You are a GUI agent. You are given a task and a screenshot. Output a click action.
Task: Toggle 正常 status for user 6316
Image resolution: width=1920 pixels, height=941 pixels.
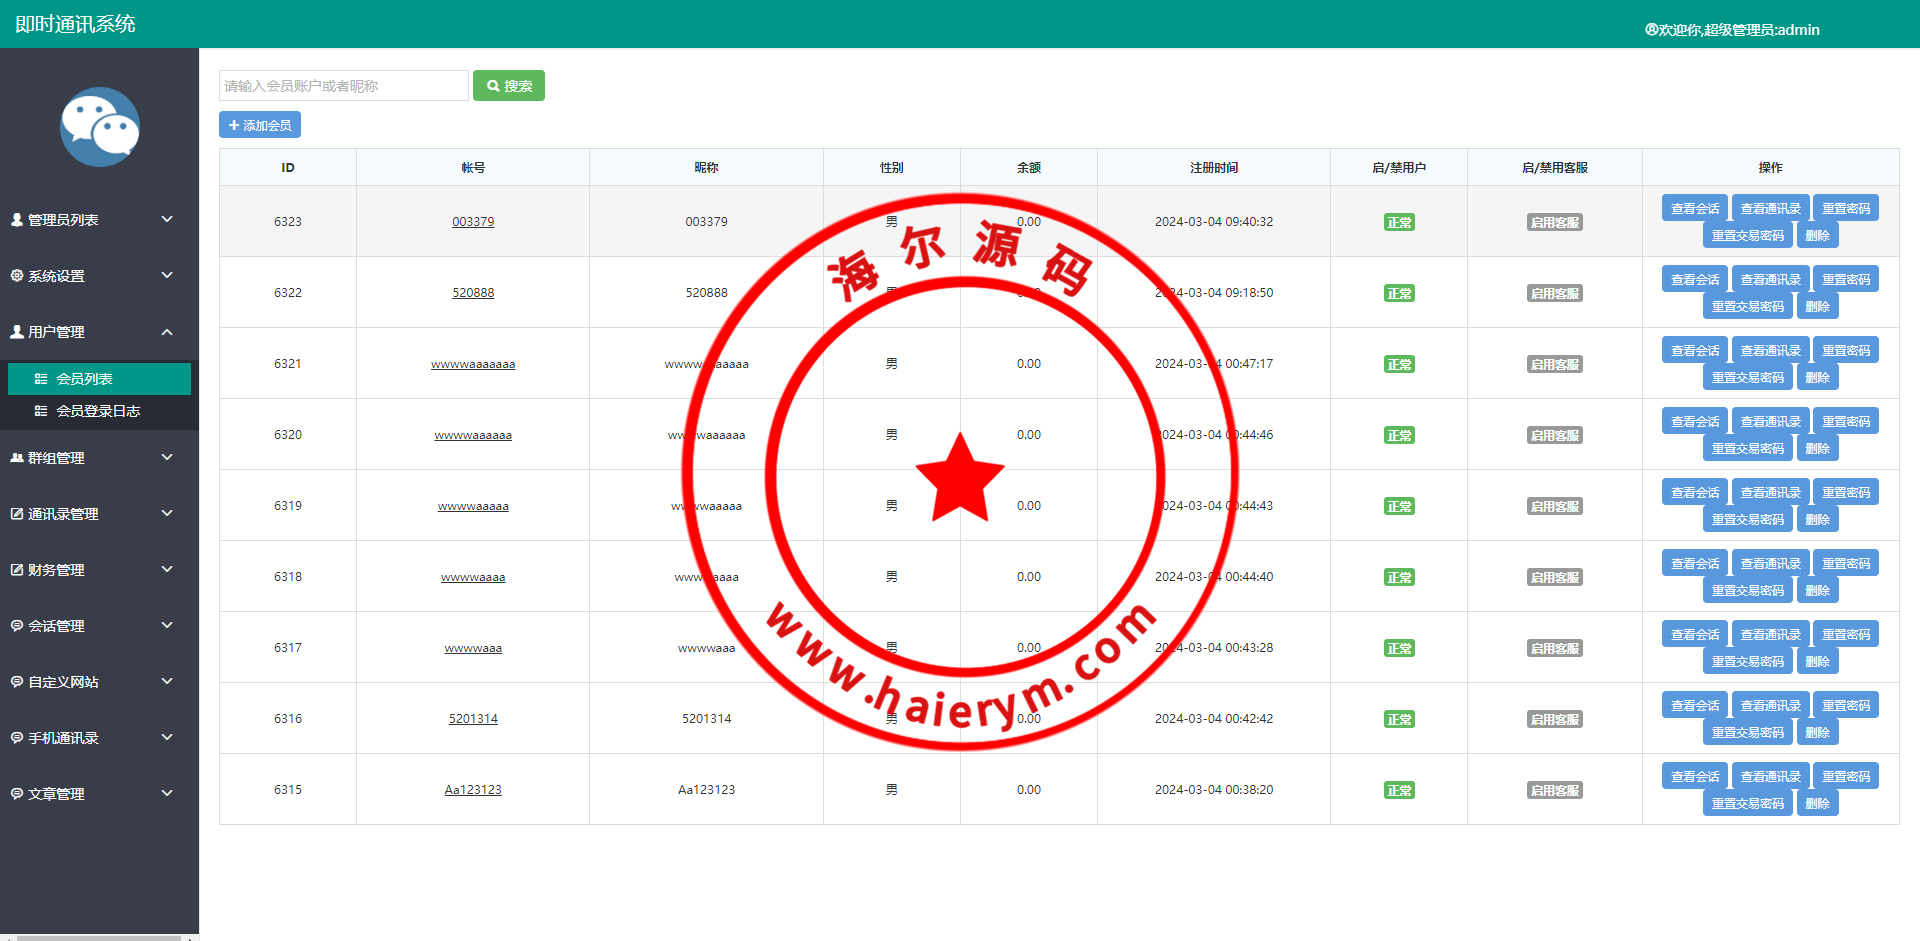[x=1398, y=719]
